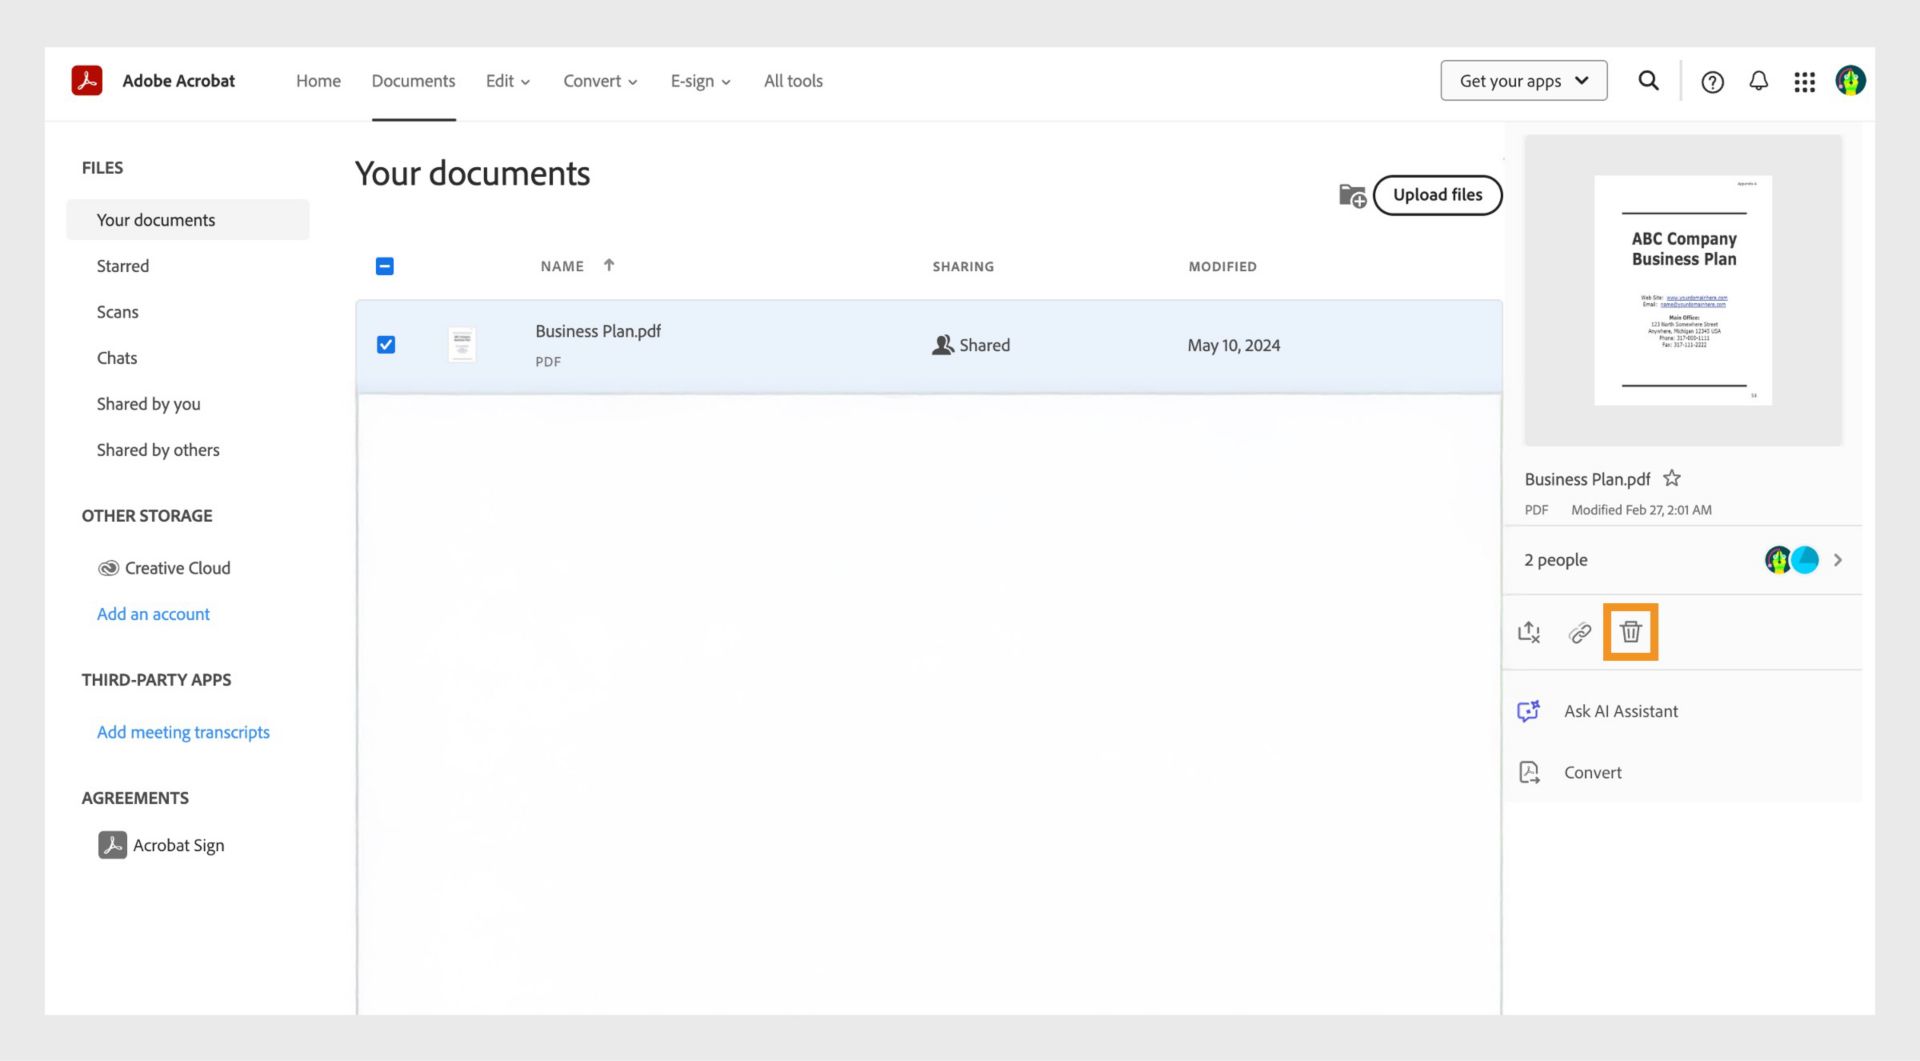Delete the file using the trash icon

point(1631,632)
